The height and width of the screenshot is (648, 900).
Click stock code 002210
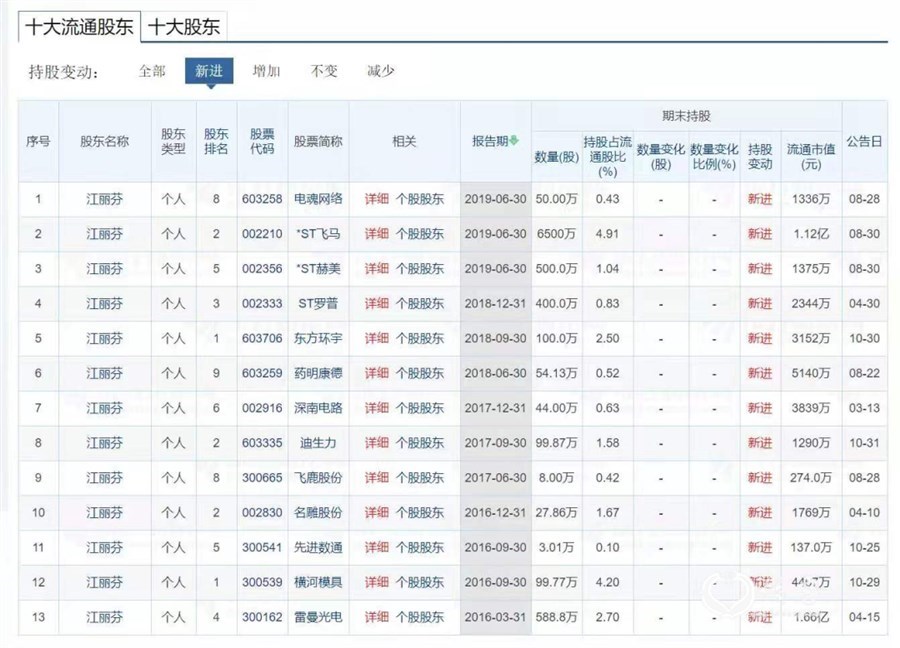pyautogui.click(x=262, y=234)
